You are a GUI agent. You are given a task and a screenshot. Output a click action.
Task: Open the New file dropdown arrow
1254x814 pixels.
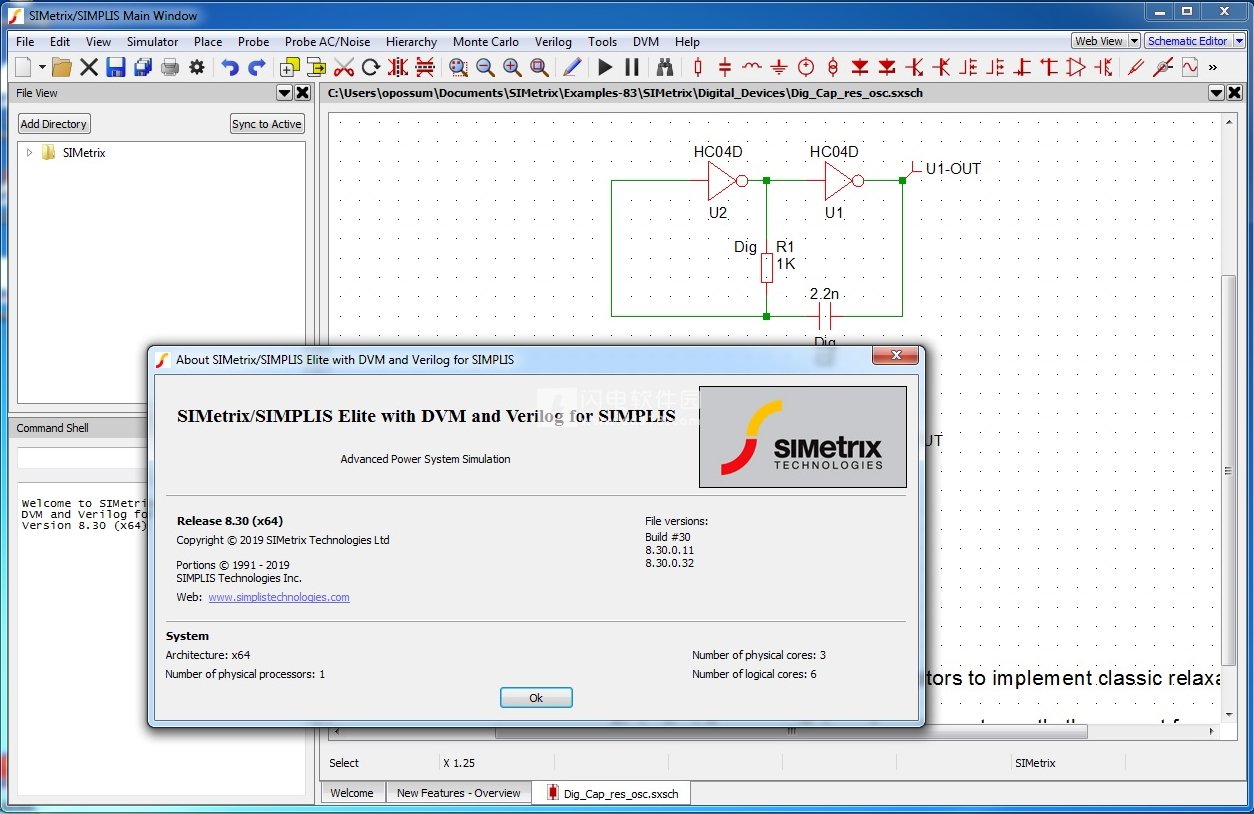pyautogui.click(x=42, y=67)
